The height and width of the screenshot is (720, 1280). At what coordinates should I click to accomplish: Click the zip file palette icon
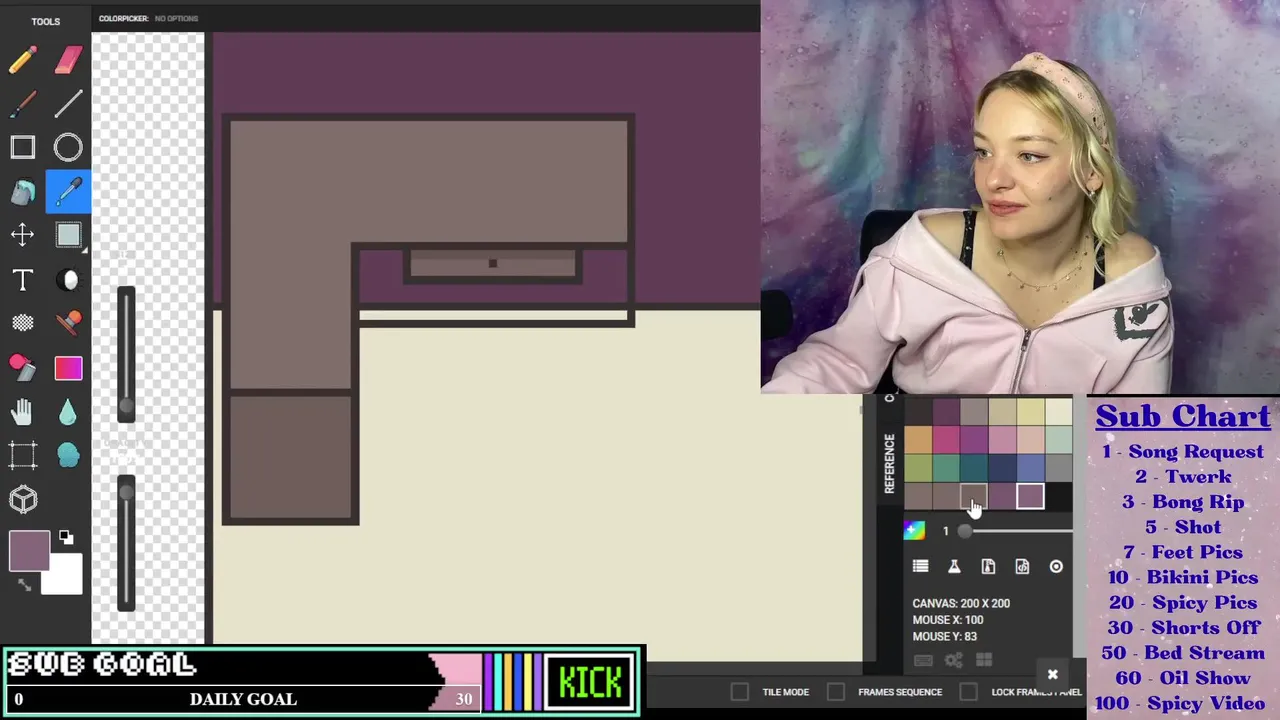click(x=988, y=566)
